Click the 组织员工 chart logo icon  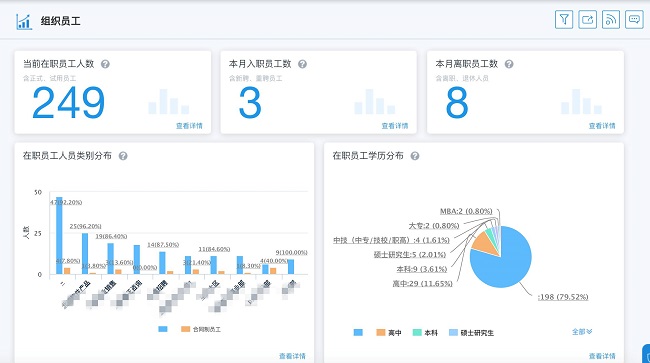point(24,22)
